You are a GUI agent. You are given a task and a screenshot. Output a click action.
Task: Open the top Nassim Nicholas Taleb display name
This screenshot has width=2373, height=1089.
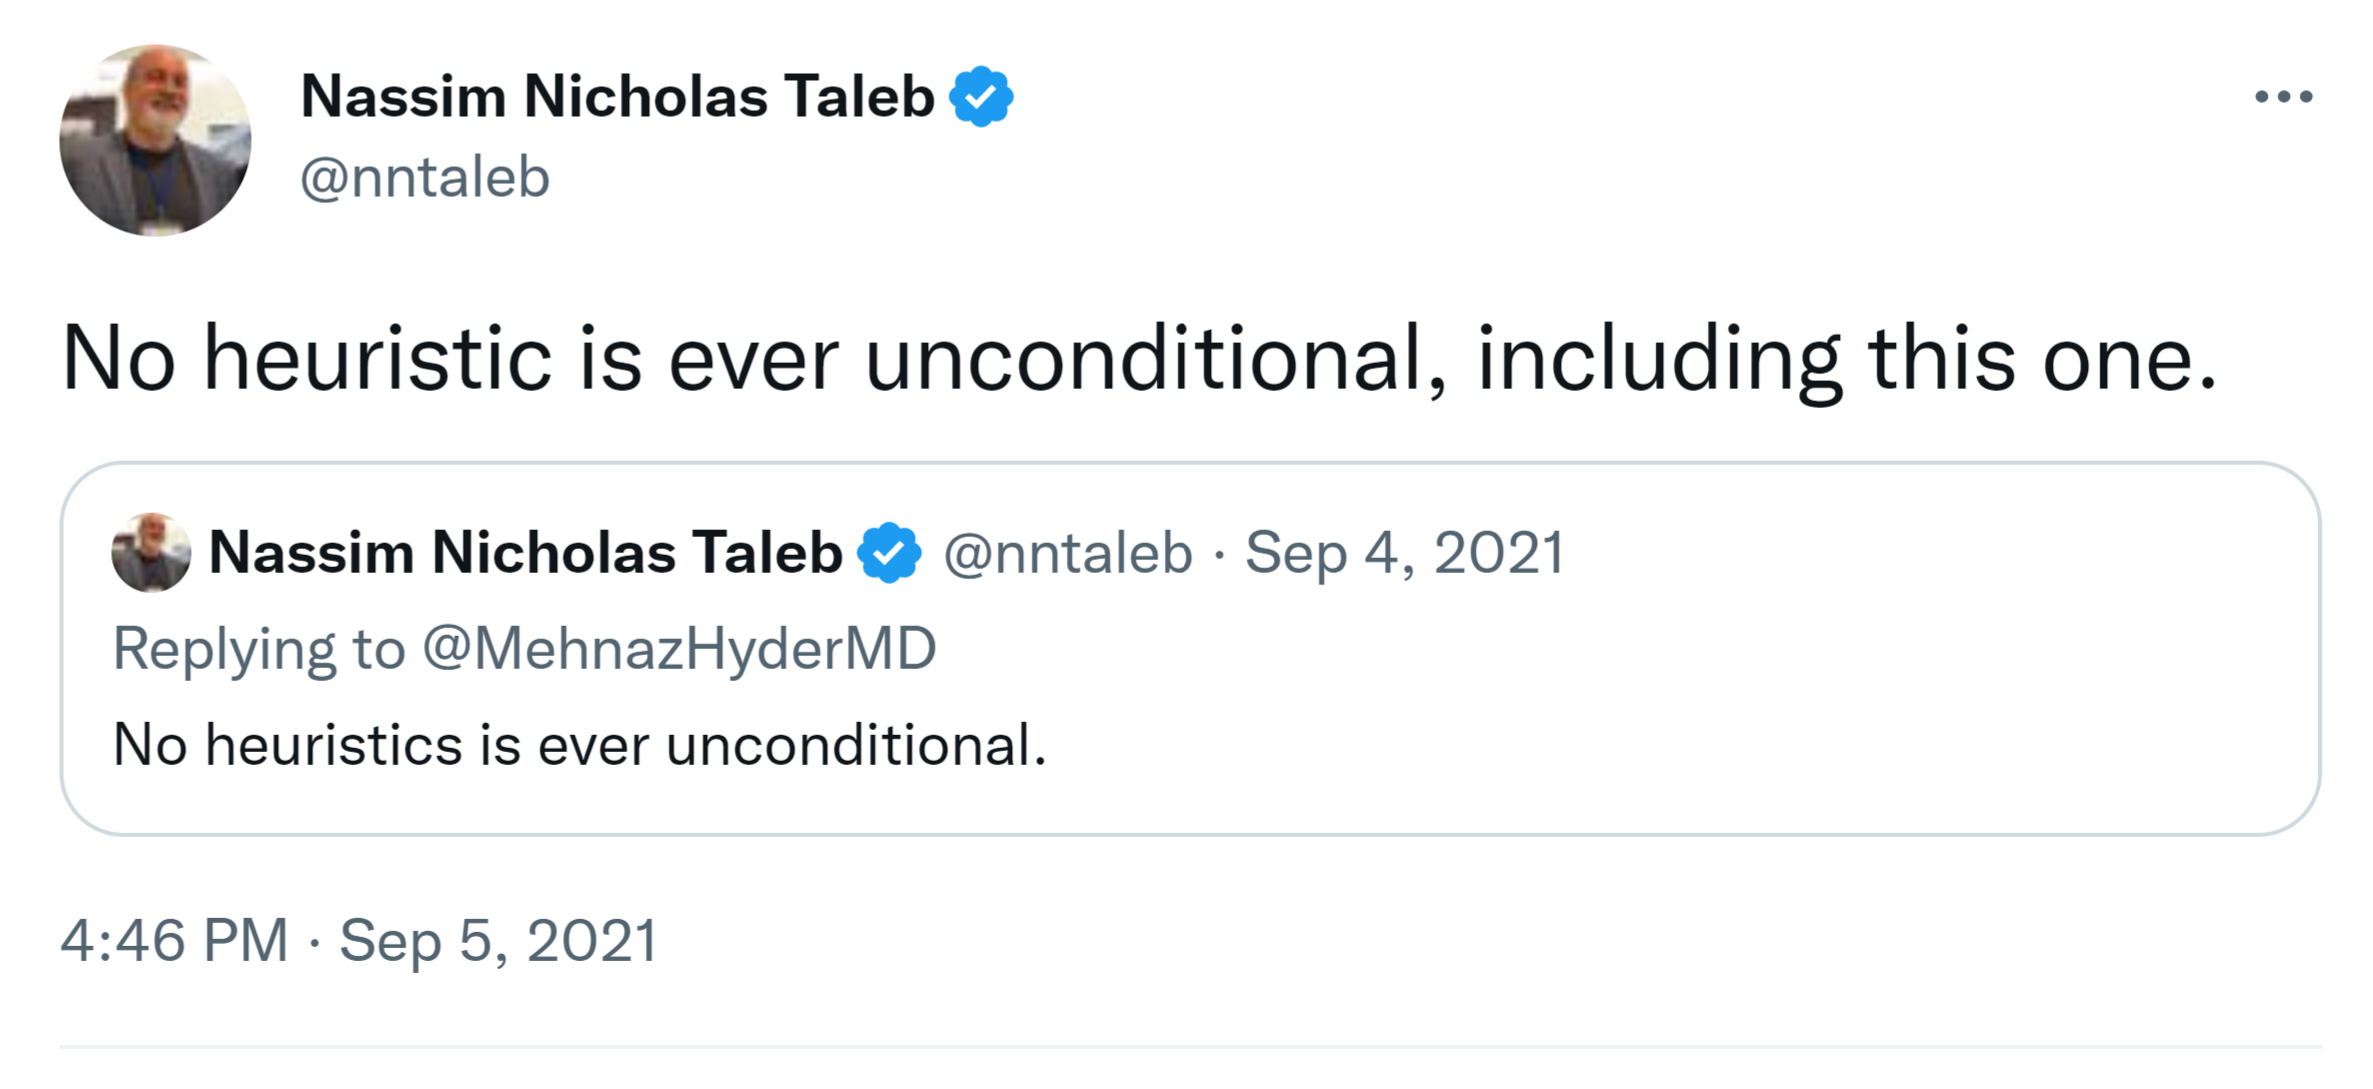click(x=617, y=97)
